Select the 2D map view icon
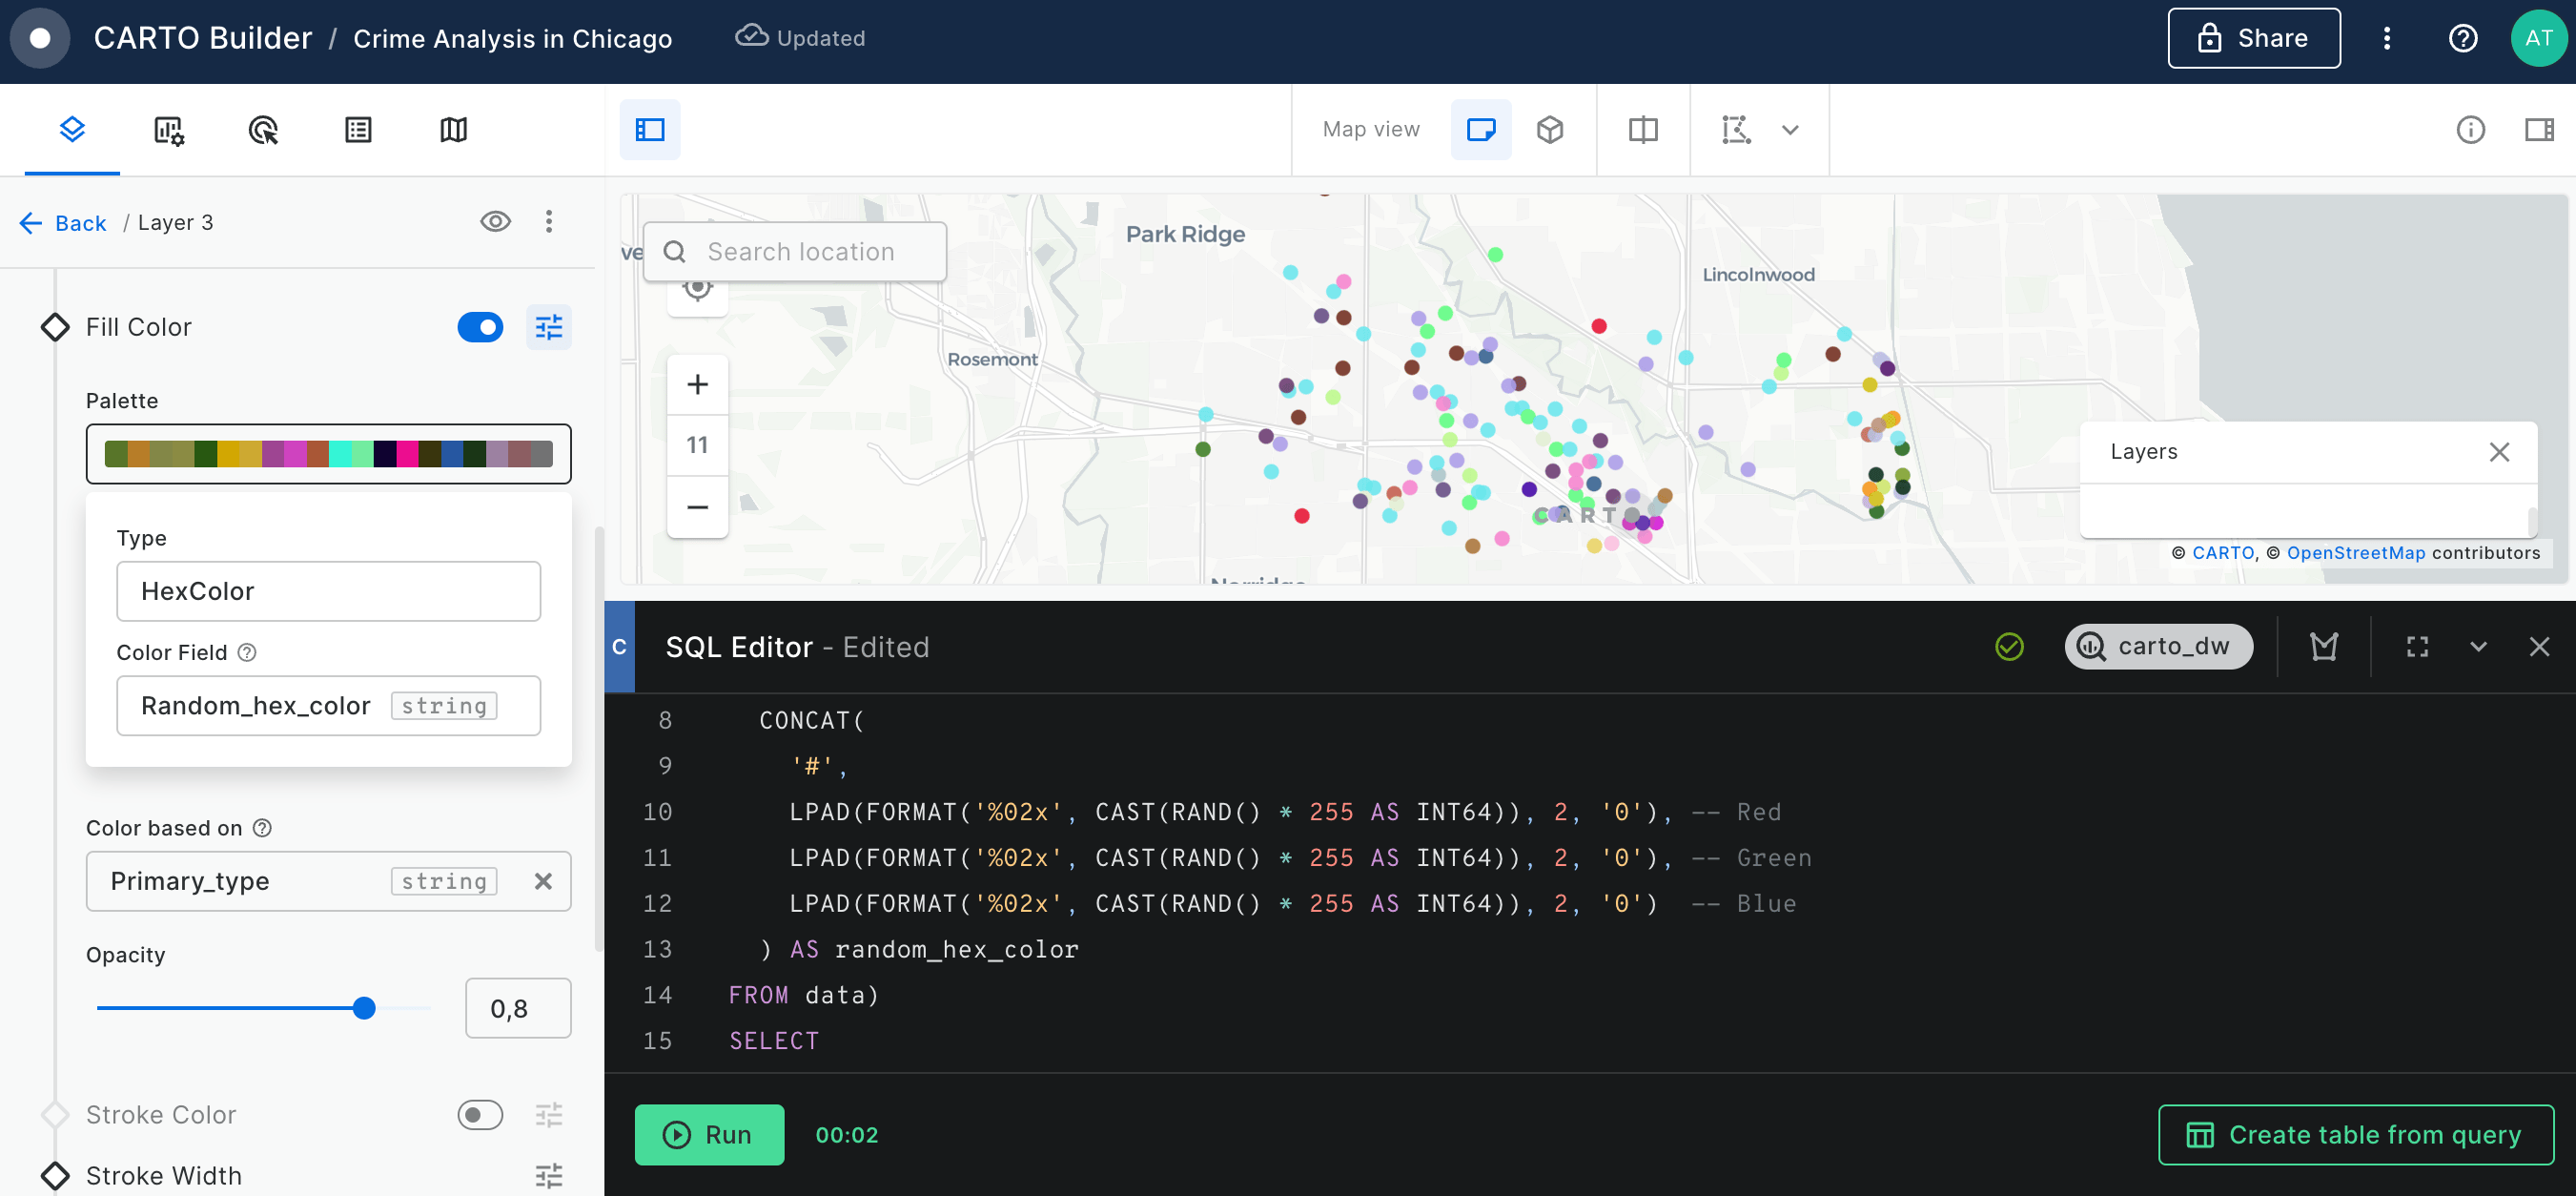This screenshot has height=1196, width=2576. pos(1481,130)
